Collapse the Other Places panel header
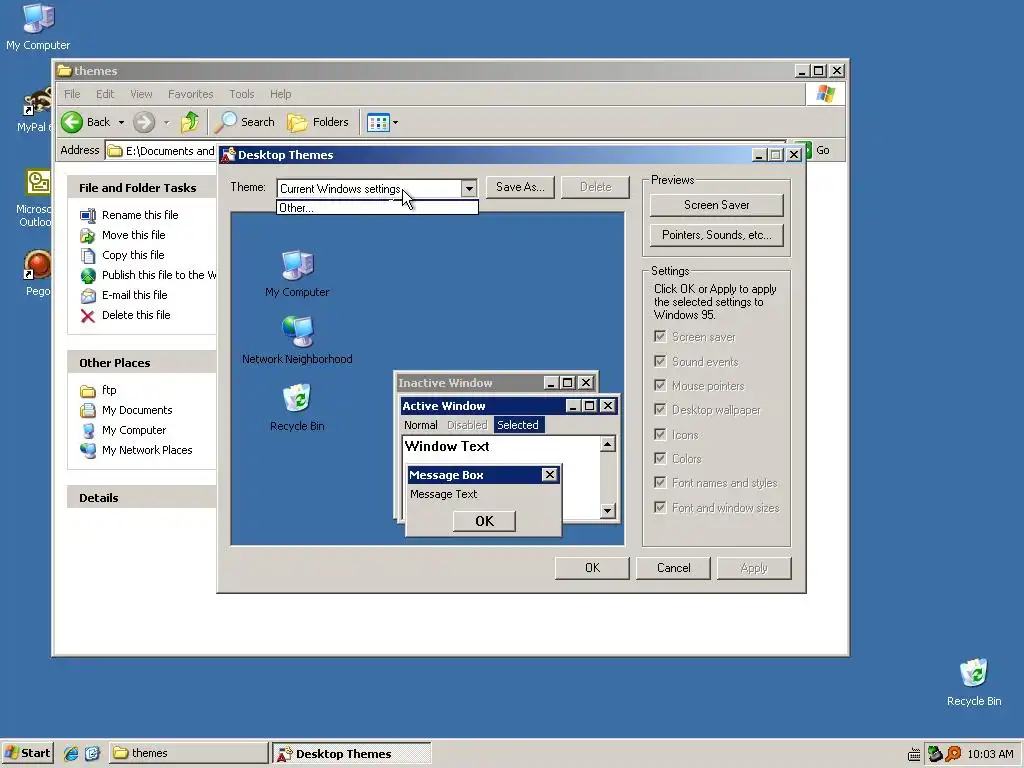Viewport: 1024px width, 768px height. tap(142, 363)
